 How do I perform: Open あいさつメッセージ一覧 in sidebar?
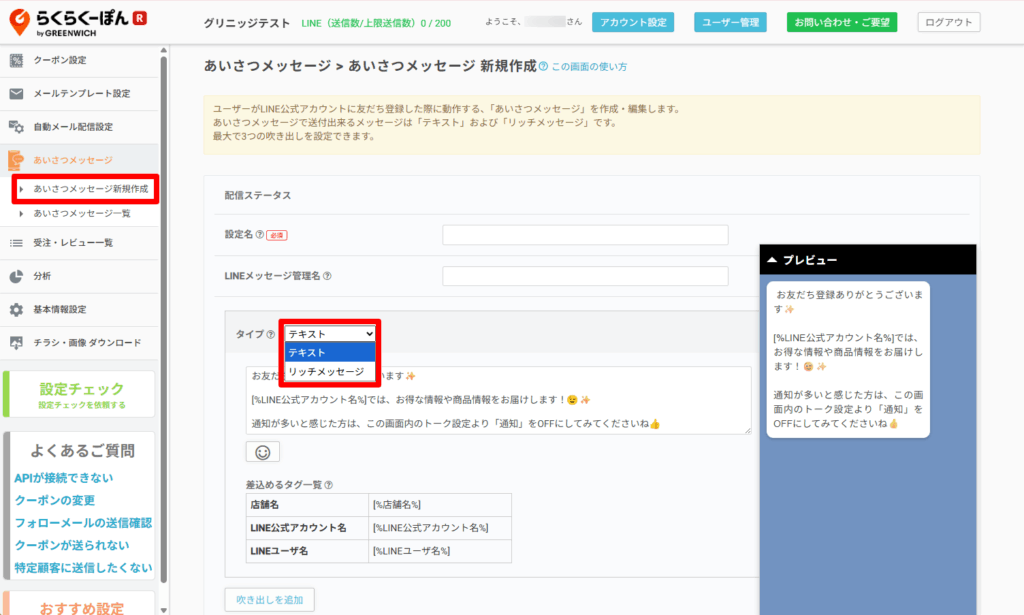tap(82, 213)
